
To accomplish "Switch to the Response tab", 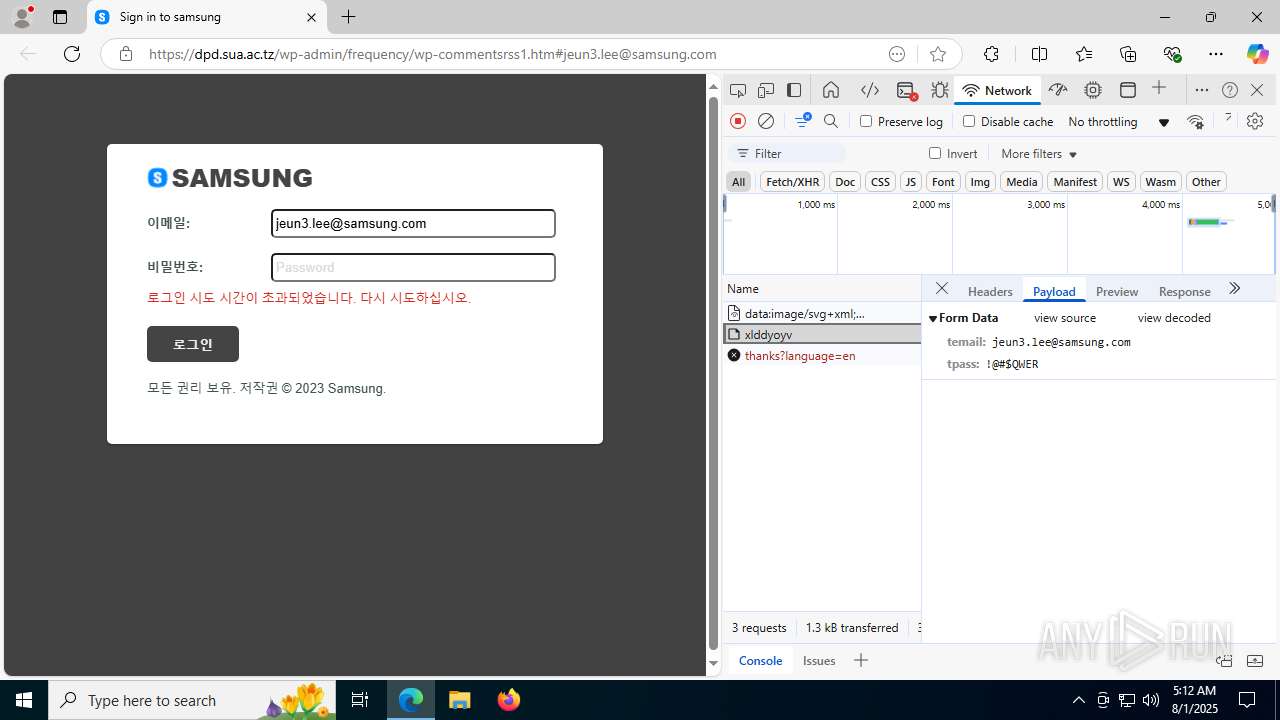I will [1184, 291].
